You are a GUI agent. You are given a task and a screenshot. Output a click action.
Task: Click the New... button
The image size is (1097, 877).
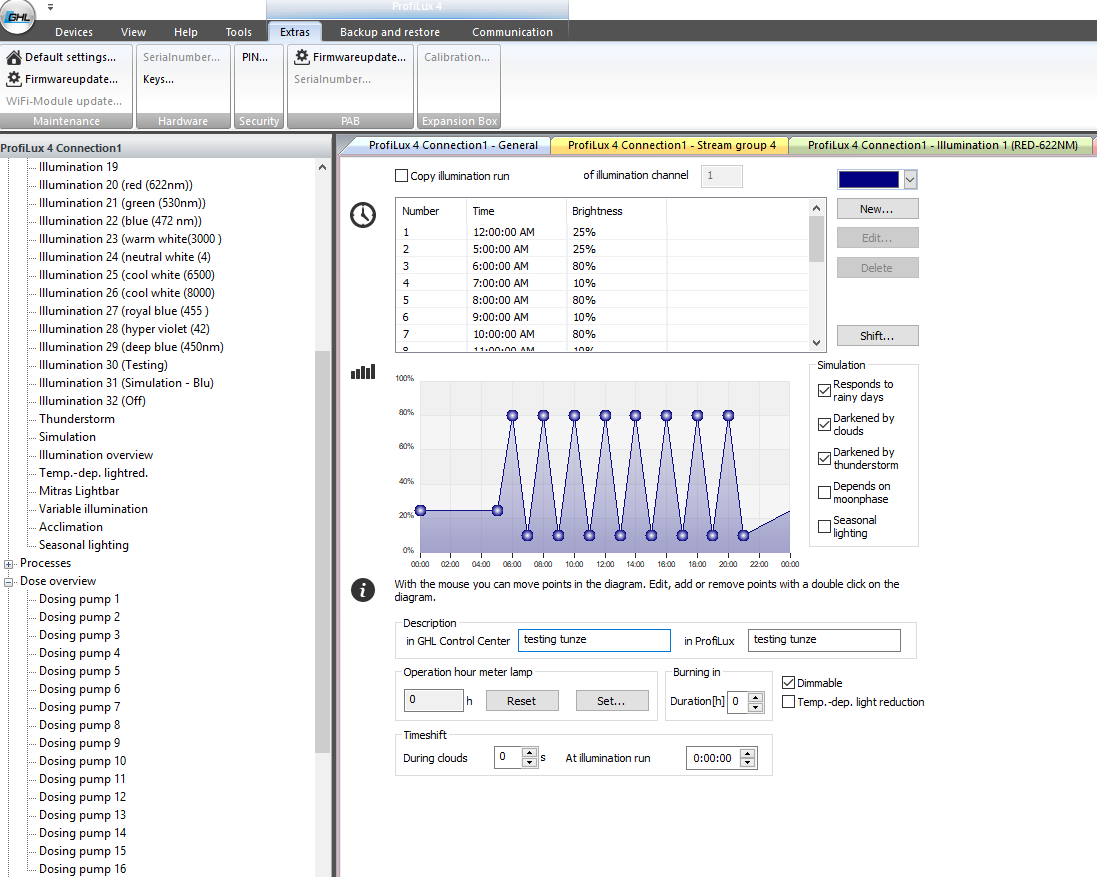point(877,209)
